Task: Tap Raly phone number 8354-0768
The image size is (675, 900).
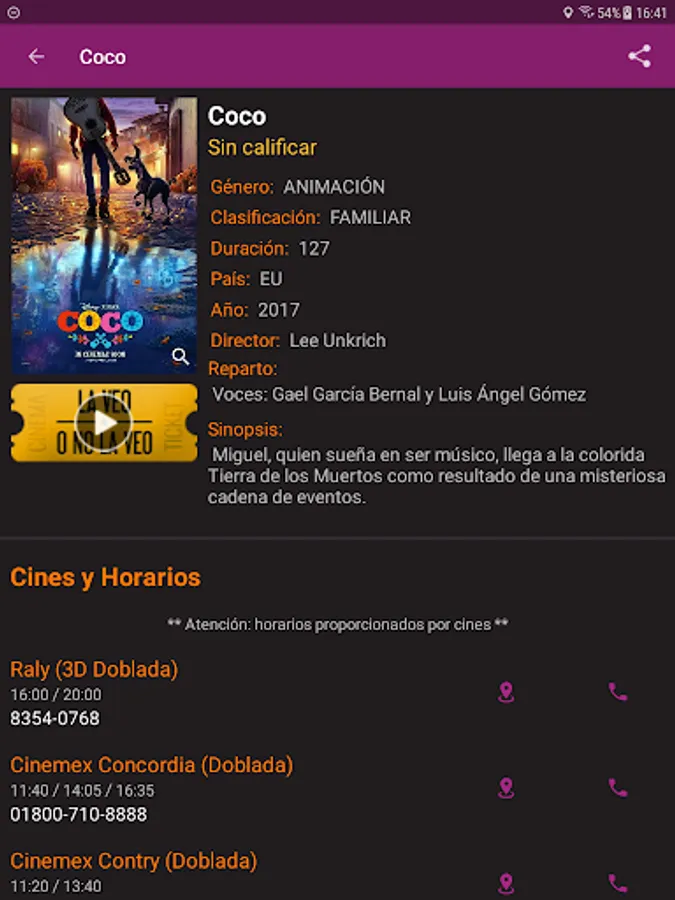Action: tap(55, 718)
